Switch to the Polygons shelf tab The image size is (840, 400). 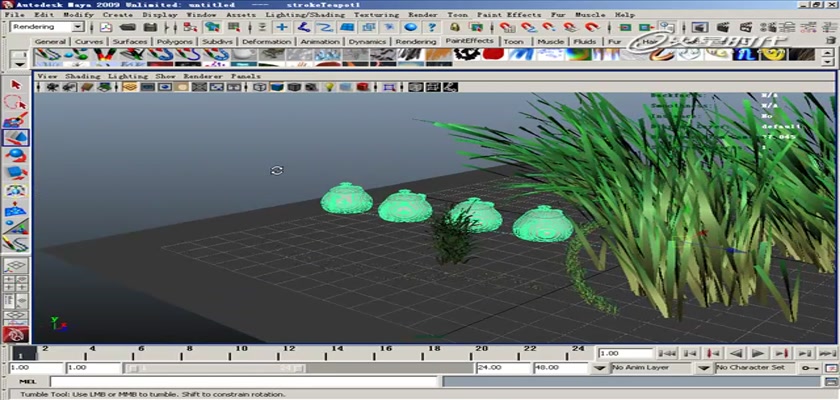click(175, 41)
